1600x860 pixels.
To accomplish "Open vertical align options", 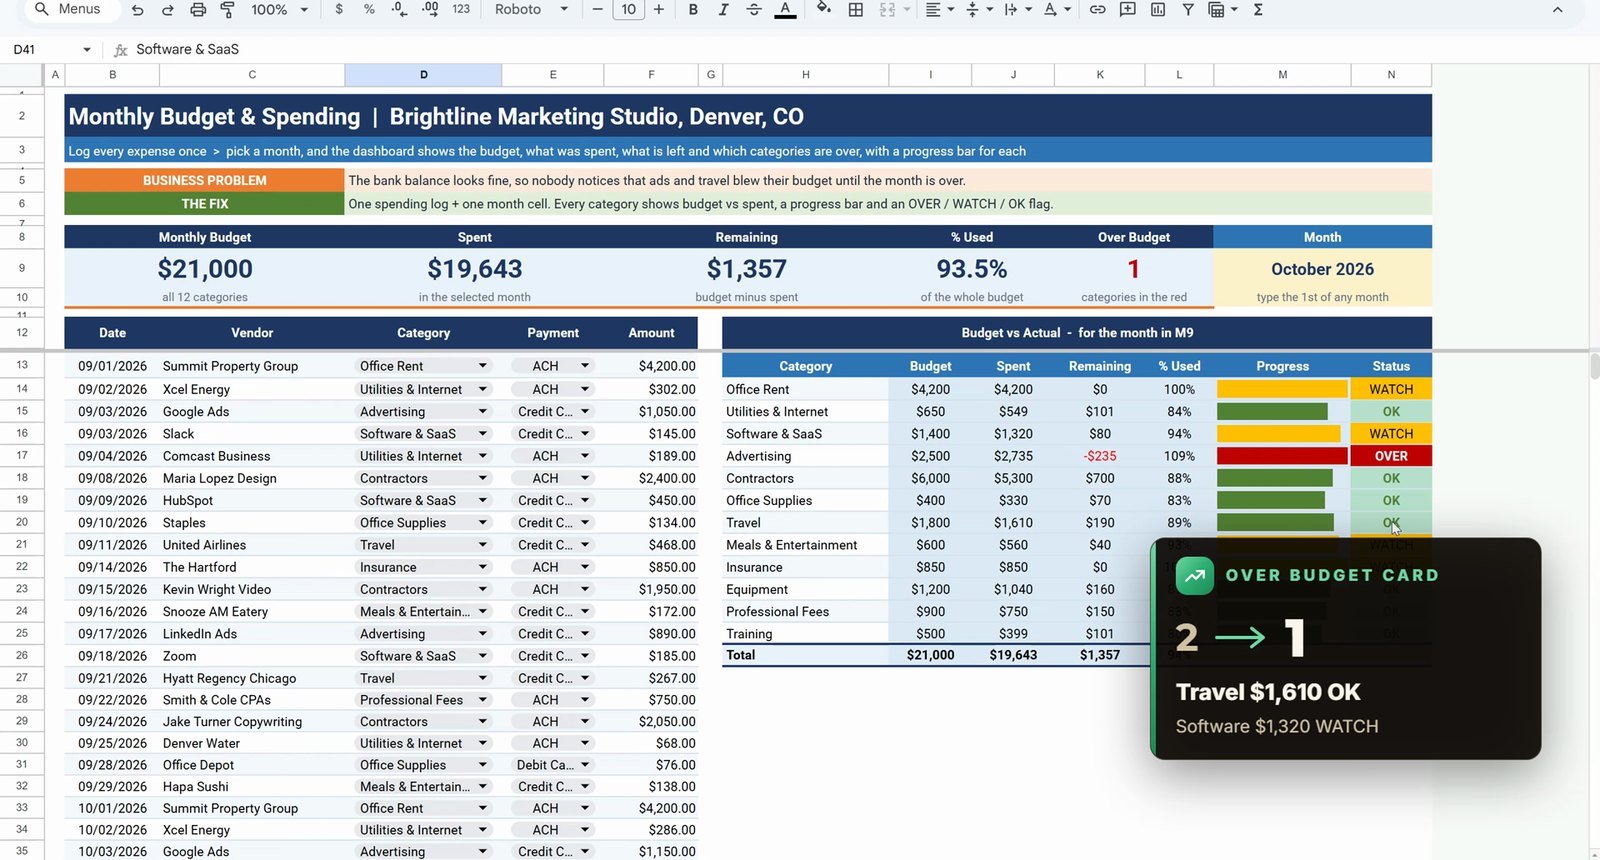I will [978, 9].
